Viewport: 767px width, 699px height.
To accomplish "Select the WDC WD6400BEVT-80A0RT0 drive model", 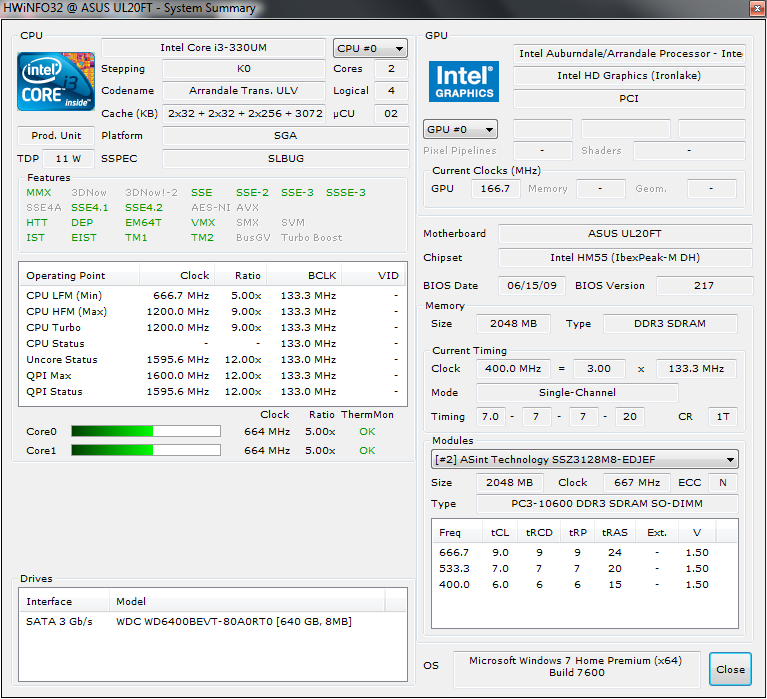I will (x=234, y=621).
